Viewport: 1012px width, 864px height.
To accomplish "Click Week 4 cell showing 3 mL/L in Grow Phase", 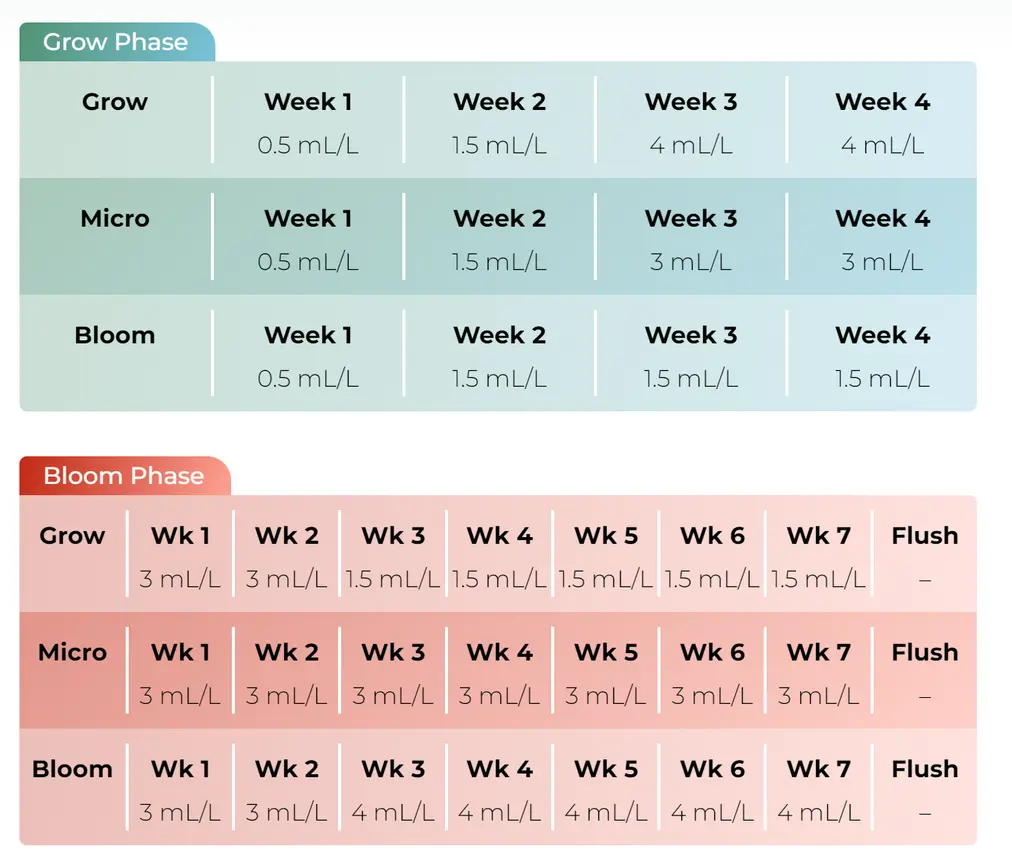I will point(882,239).
